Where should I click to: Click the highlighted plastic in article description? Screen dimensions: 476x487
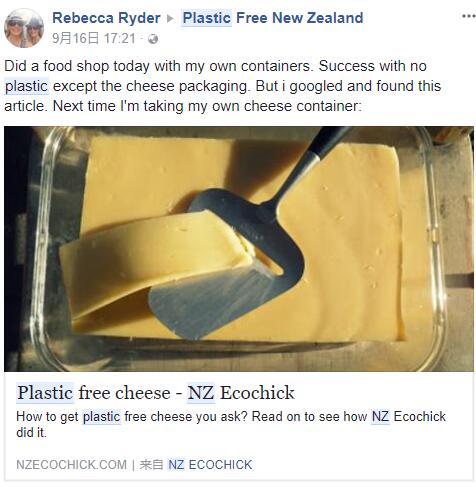click(101, 417)
